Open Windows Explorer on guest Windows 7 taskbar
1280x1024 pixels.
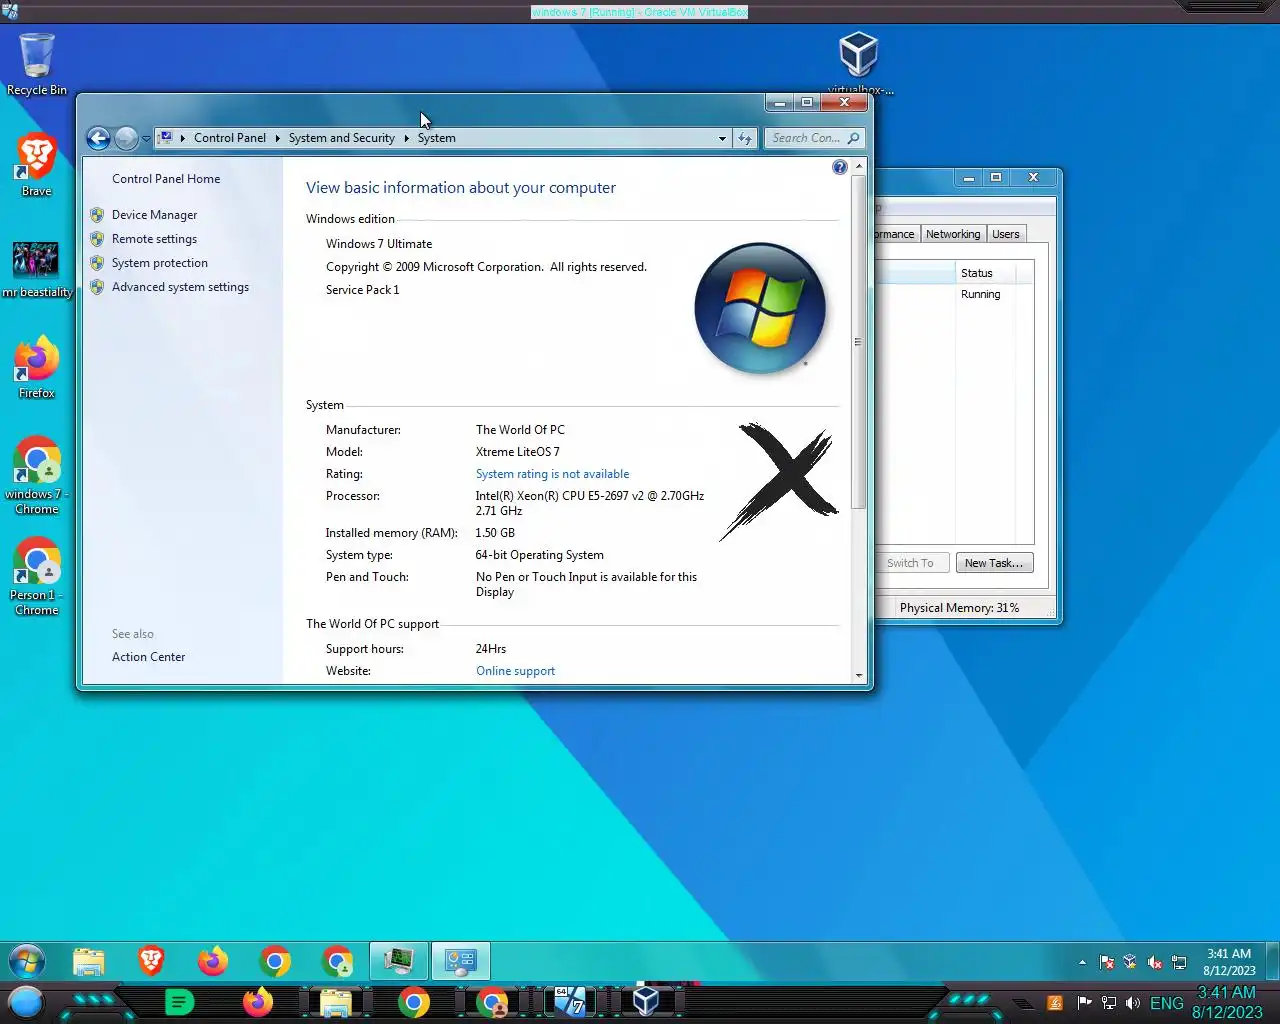click(89, 962)
